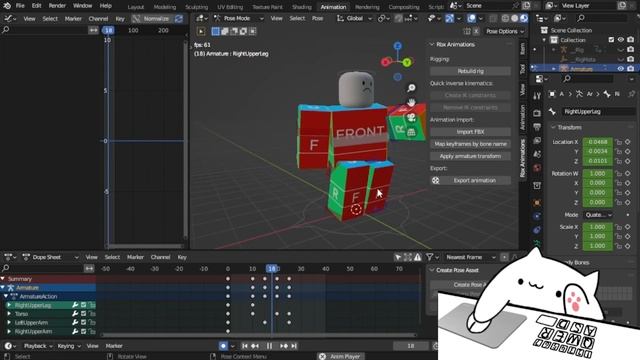The image size is (640, 360).
Task: Toggle Collection exclude checkbox in outliner
Action: tap(611, 40)
